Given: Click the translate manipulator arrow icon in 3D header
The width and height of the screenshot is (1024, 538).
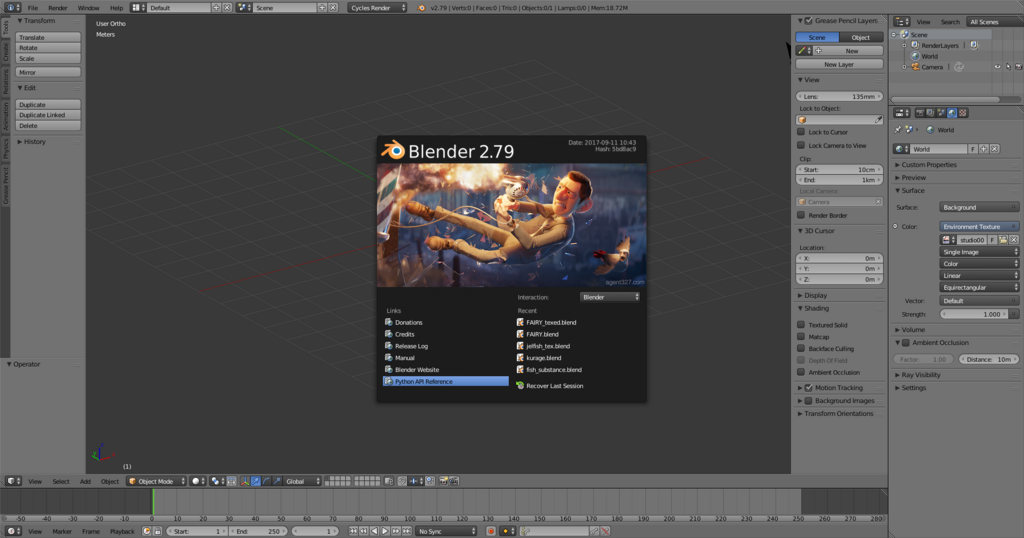Looking at the screenshot, I should click(255, 481).
